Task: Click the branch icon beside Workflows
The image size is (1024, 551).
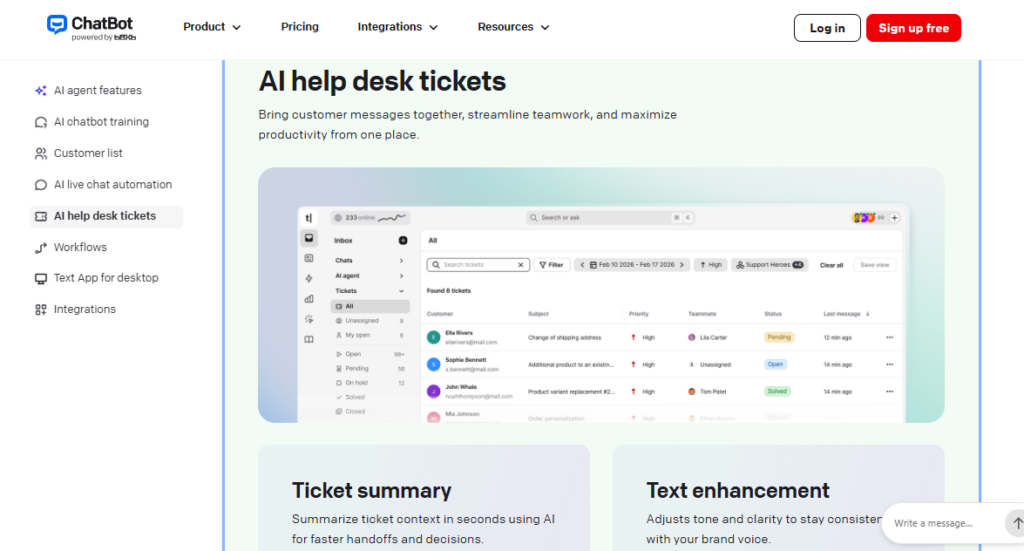Action: (x=40, y=247)
